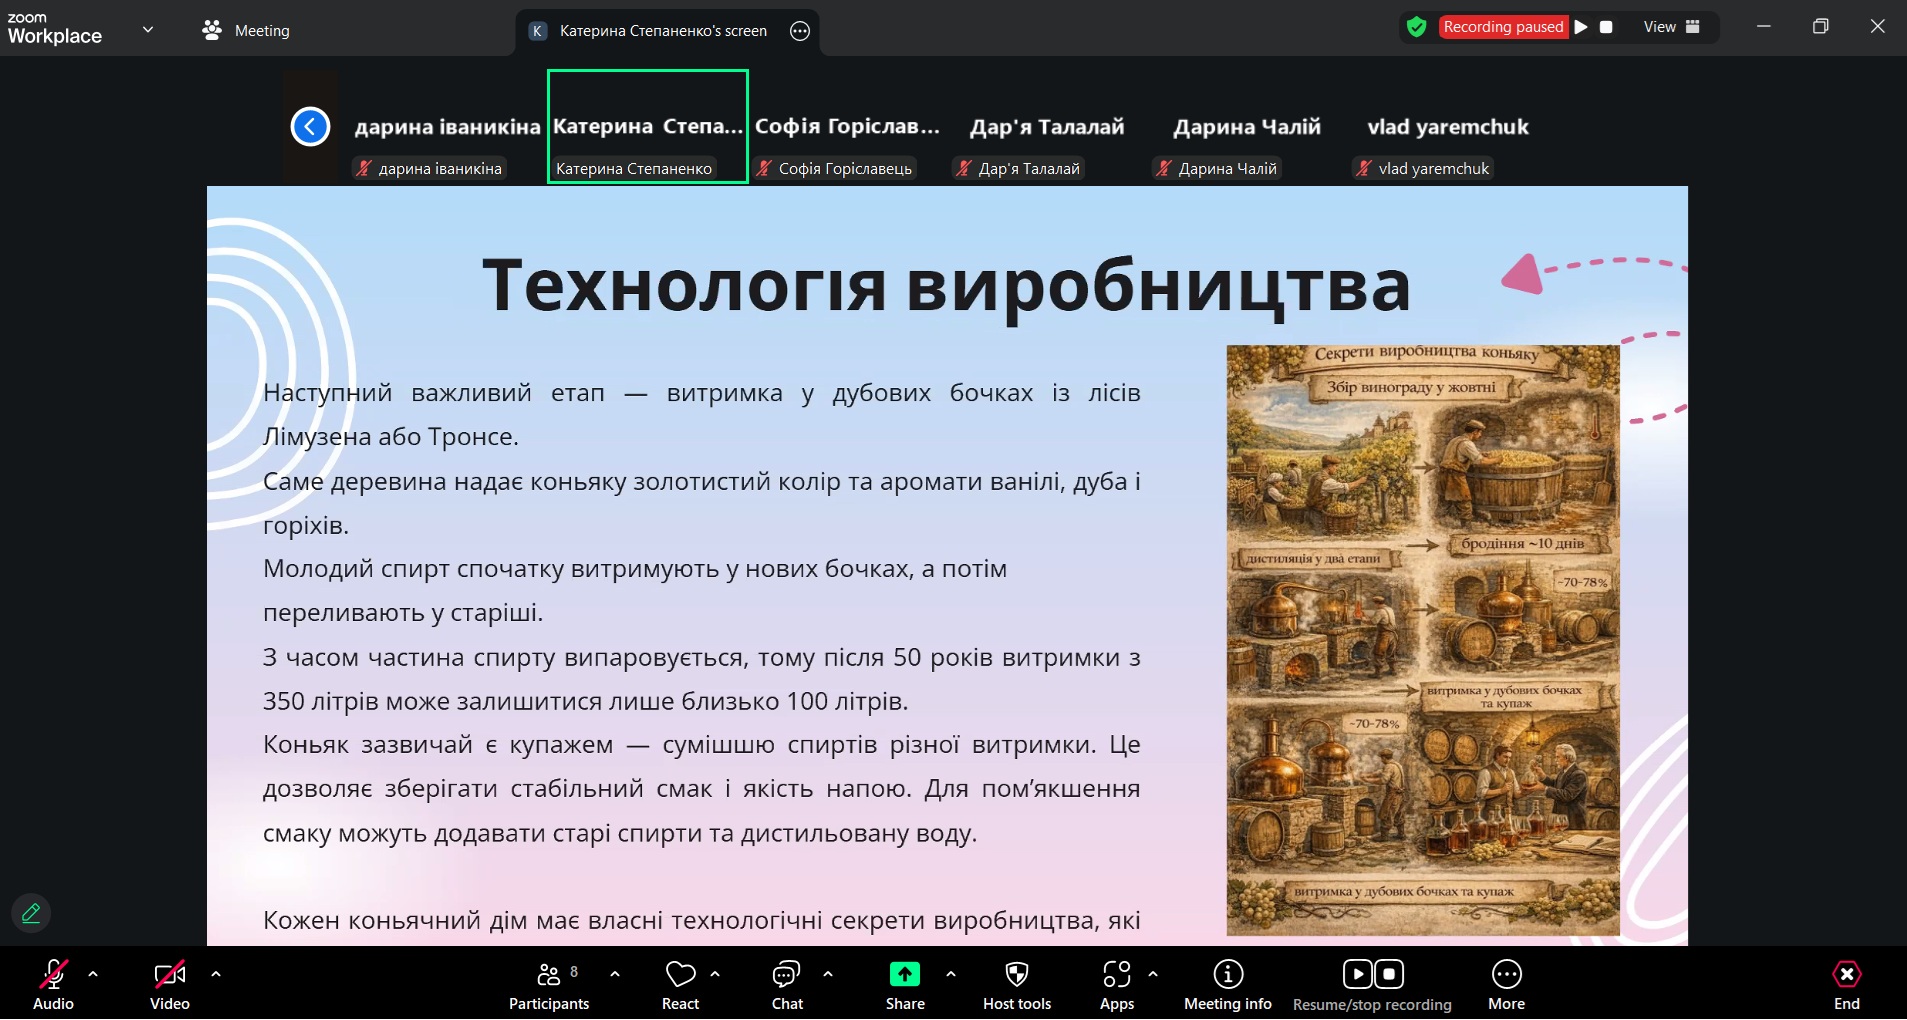The image size is (1907, 1020).
Task: Switch to the Meeting tab
Action: [x=246, y=31]
